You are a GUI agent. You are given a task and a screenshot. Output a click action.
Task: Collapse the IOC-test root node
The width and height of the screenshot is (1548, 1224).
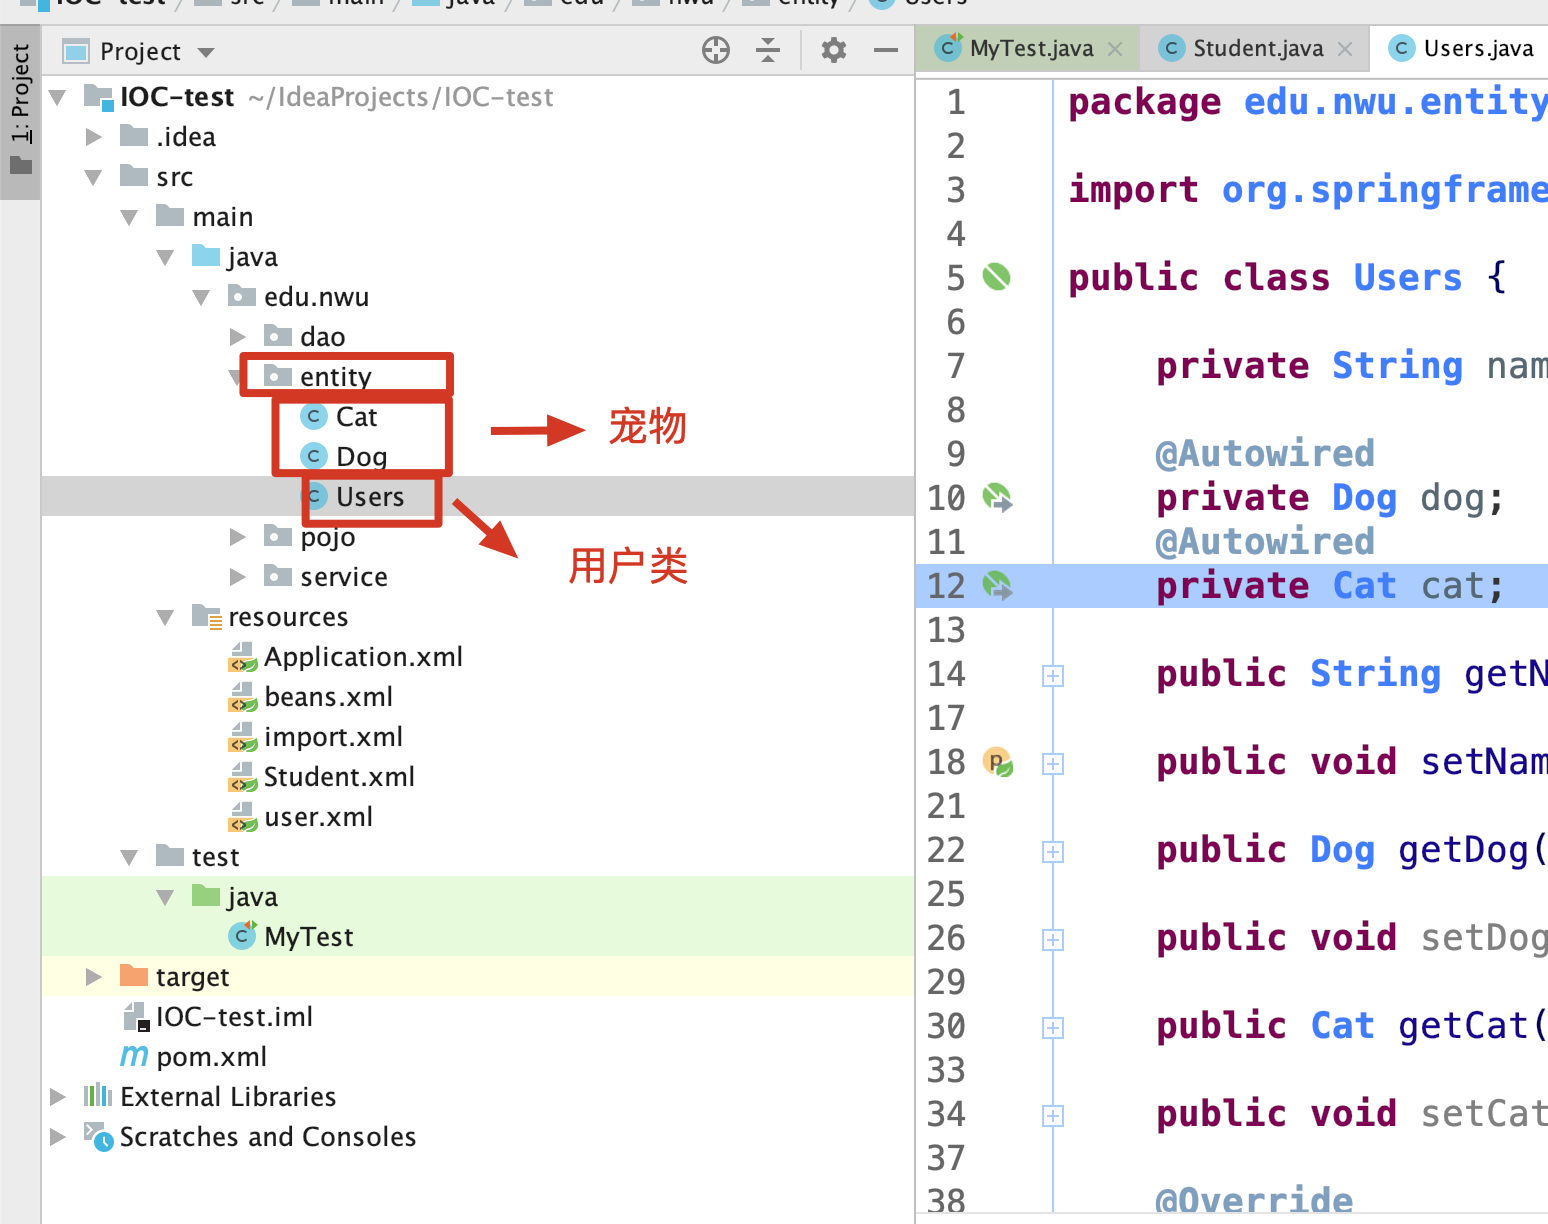(58, 97)
